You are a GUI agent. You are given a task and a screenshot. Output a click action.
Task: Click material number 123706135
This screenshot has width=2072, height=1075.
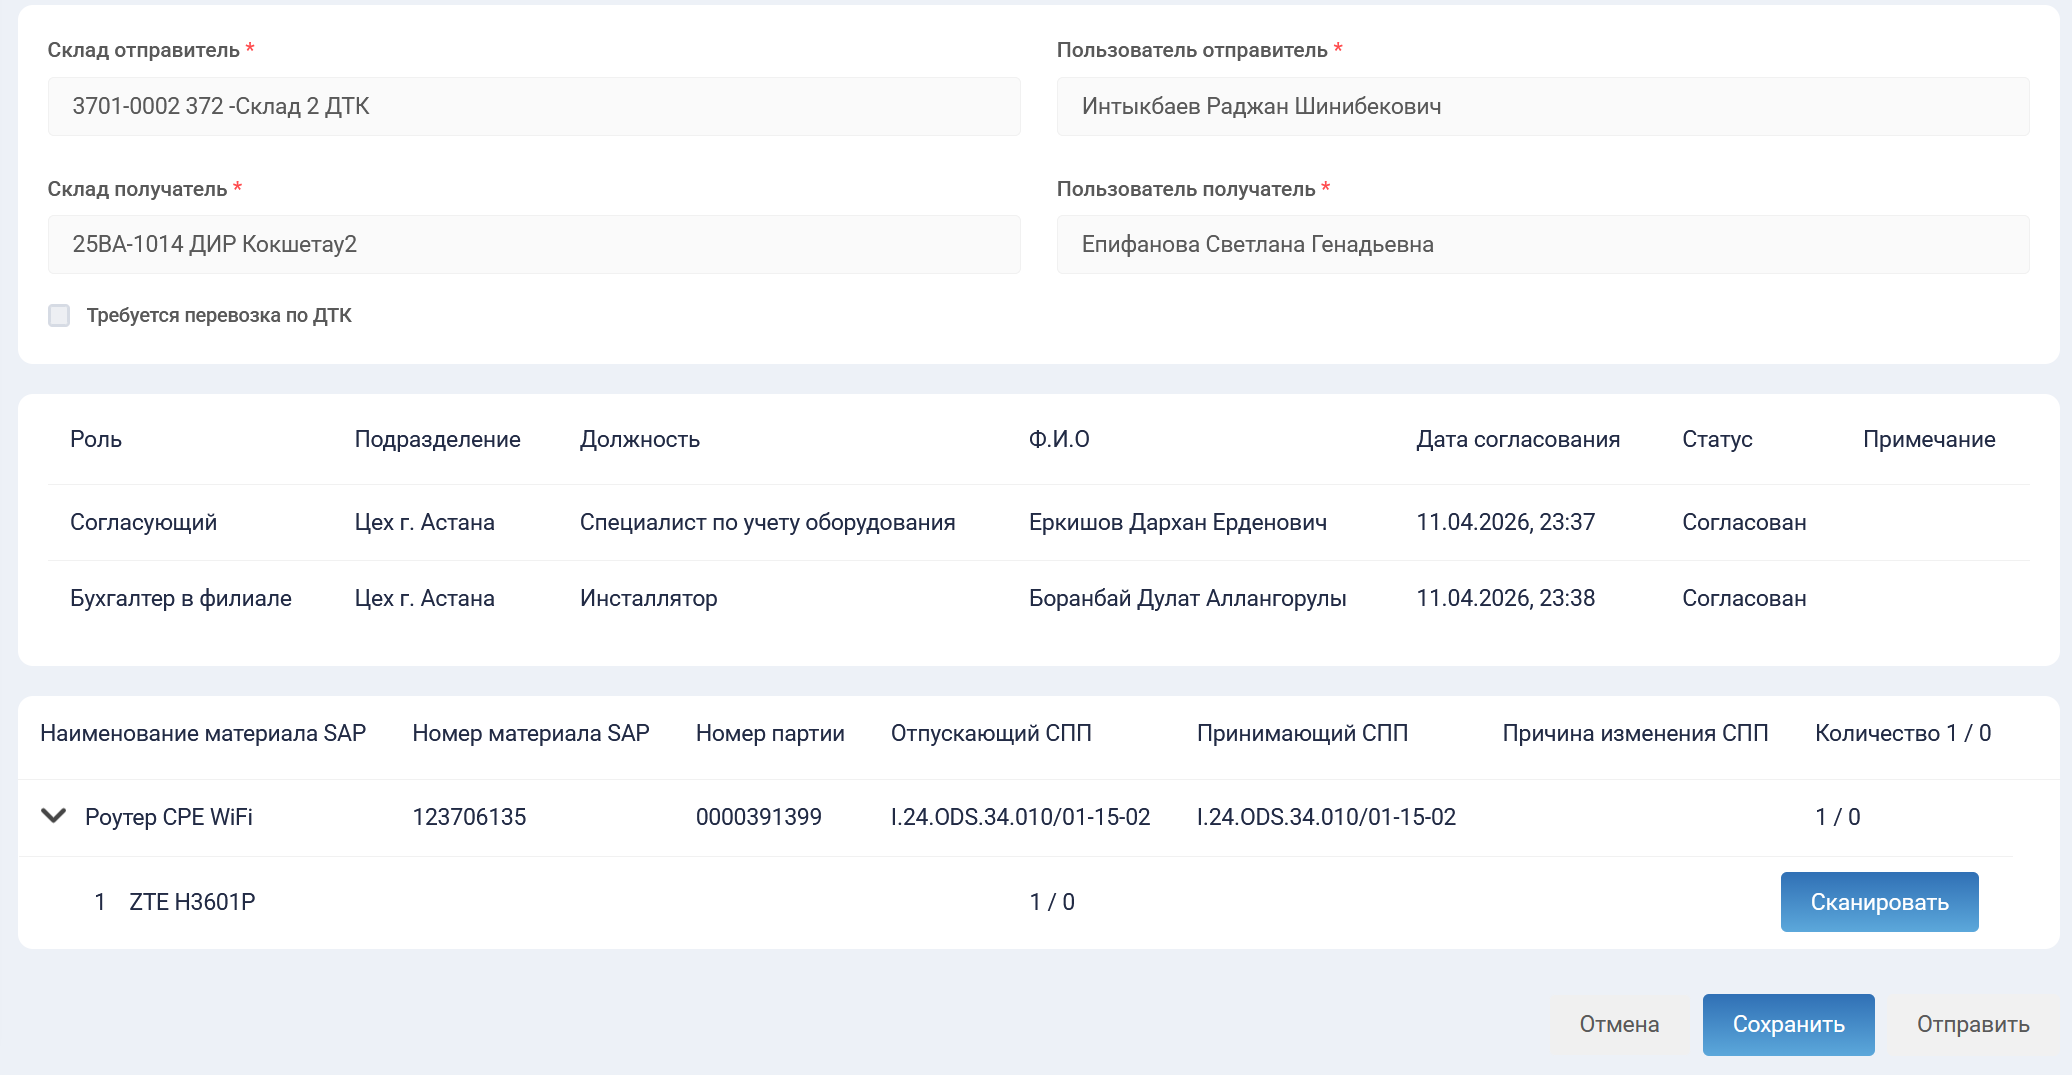tap(469, 817)
